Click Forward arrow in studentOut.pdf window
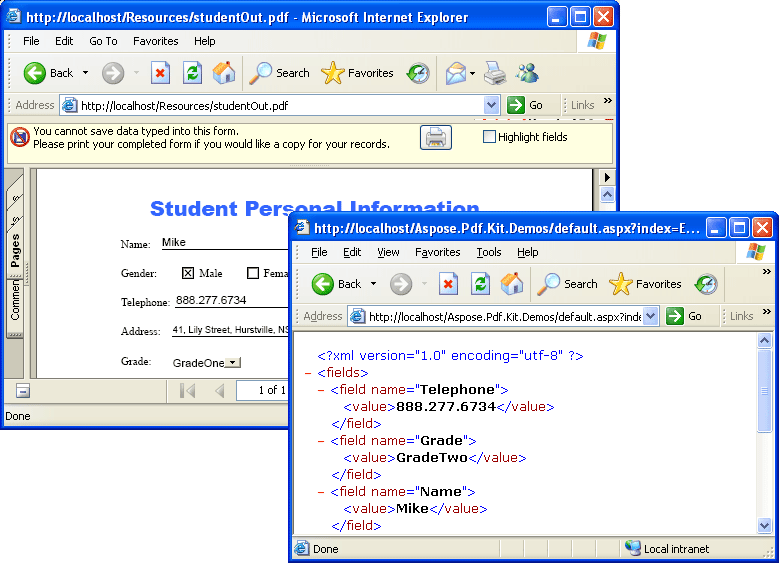Screen dimensions: 780x564 [x=113, y=73]
